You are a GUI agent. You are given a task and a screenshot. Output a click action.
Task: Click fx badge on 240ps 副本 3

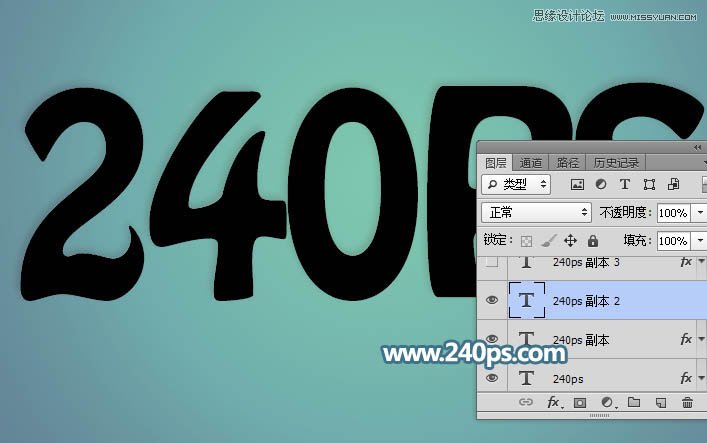(x=686, y=262)
